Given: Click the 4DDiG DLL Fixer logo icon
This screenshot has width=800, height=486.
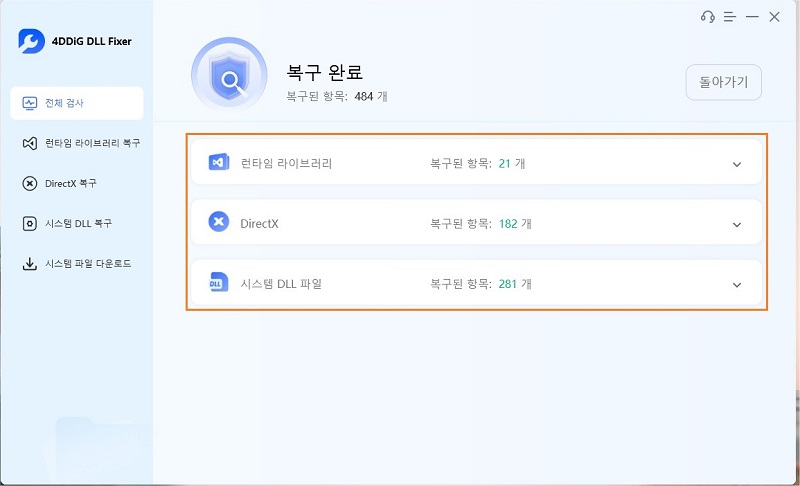Looking at the screenshot, I should [32, 41].
